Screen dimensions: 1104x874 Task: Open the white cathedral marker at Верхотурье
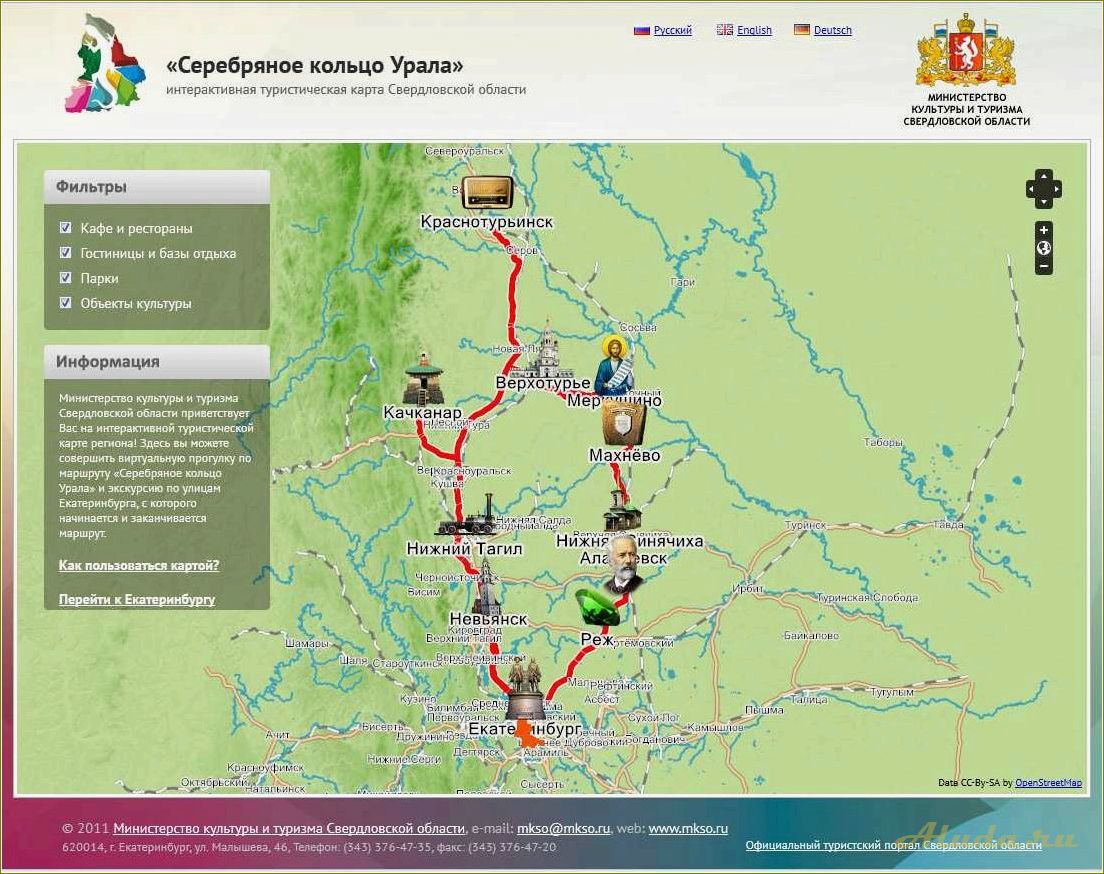click(547, 349)
